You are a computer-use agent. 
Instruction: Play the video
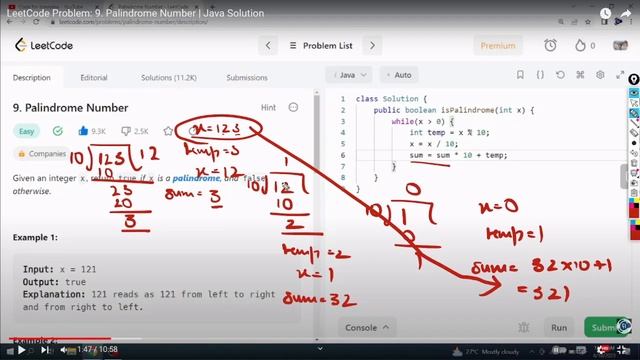tap(22, 350)
